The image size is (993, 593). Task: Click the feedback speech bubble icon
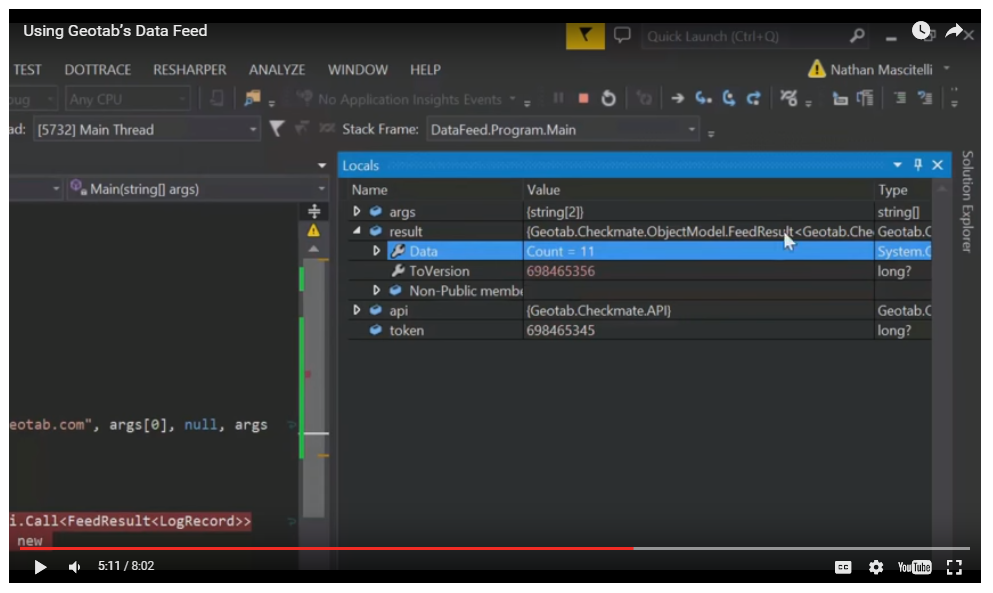pyautogui.click(x=622, y=36)
